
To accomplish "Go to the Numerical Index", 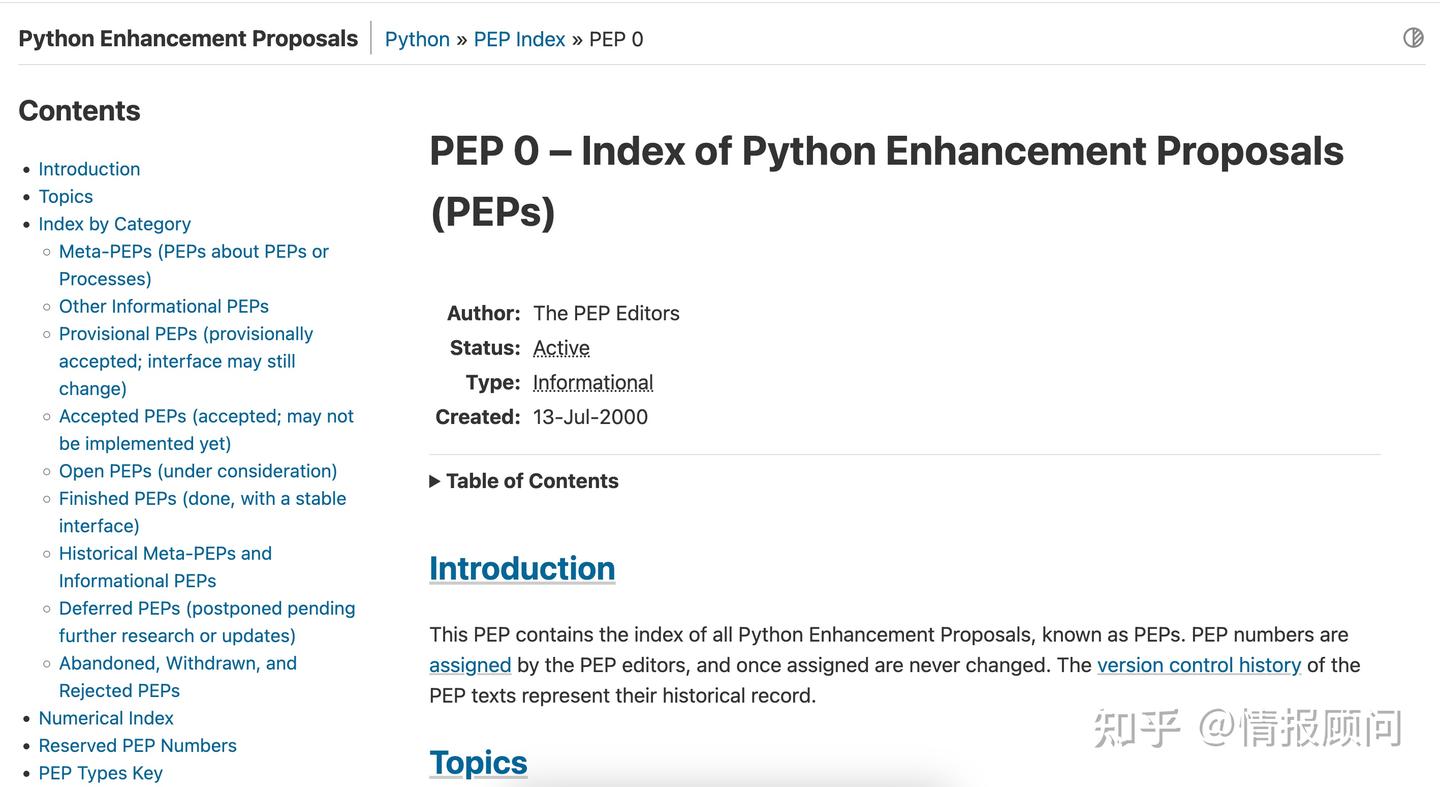I will coord(106,718).
